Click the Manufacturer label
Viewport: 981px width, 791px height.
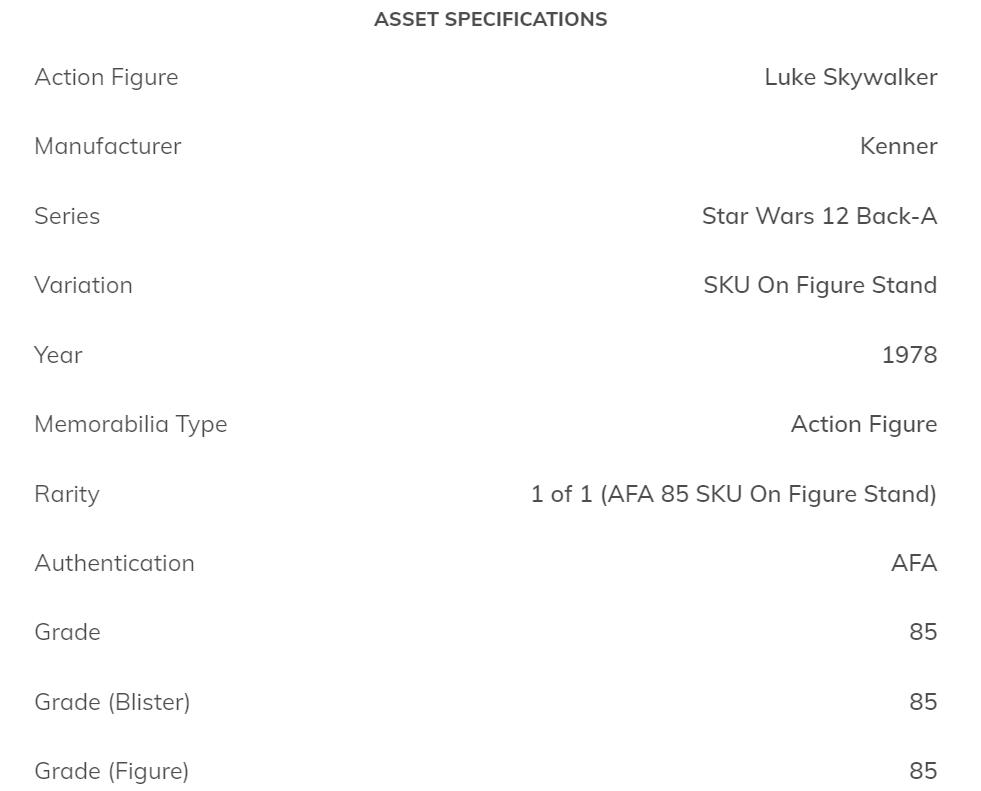(107, 146)
